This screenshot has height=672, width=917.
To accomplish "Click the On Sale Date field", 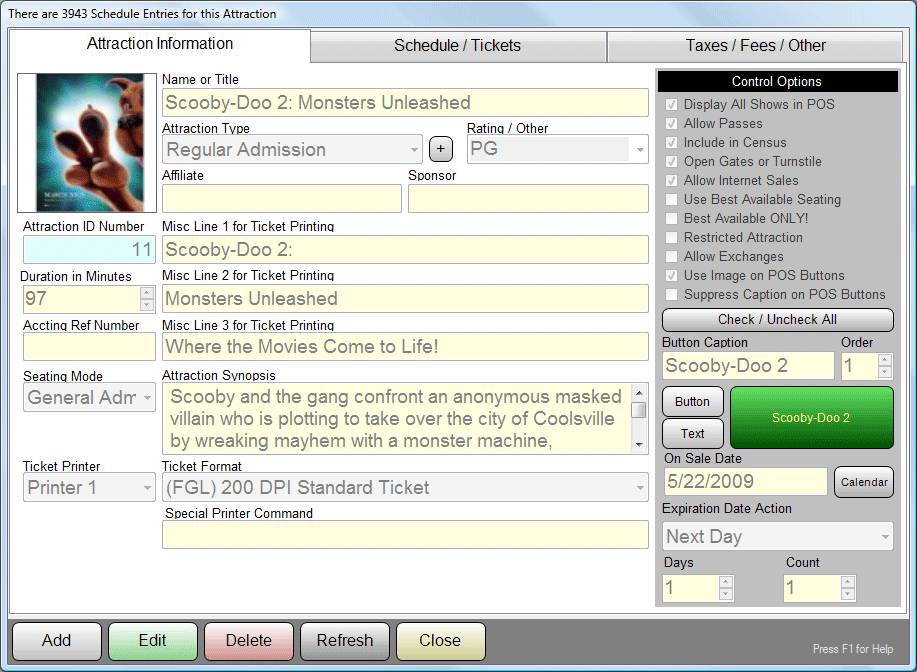I will tap(745, 482).
